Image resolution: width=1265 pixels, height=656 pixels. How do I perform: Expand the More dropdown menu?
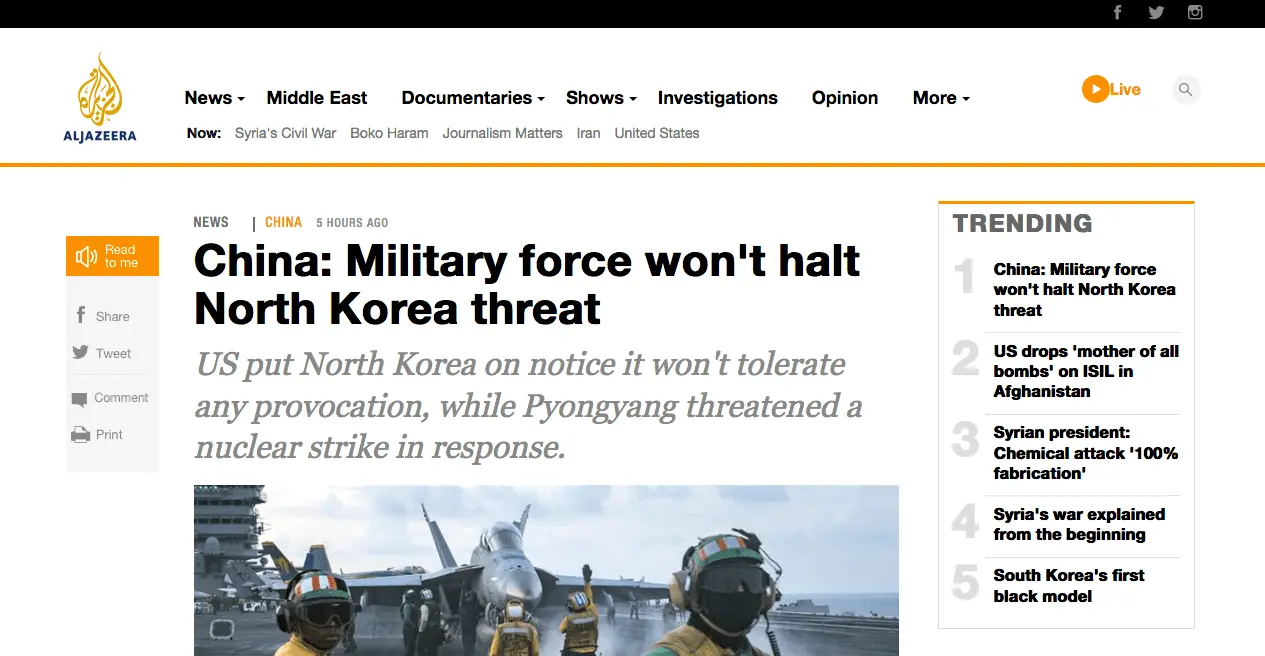pyautogui.click(x=941, y=98)
